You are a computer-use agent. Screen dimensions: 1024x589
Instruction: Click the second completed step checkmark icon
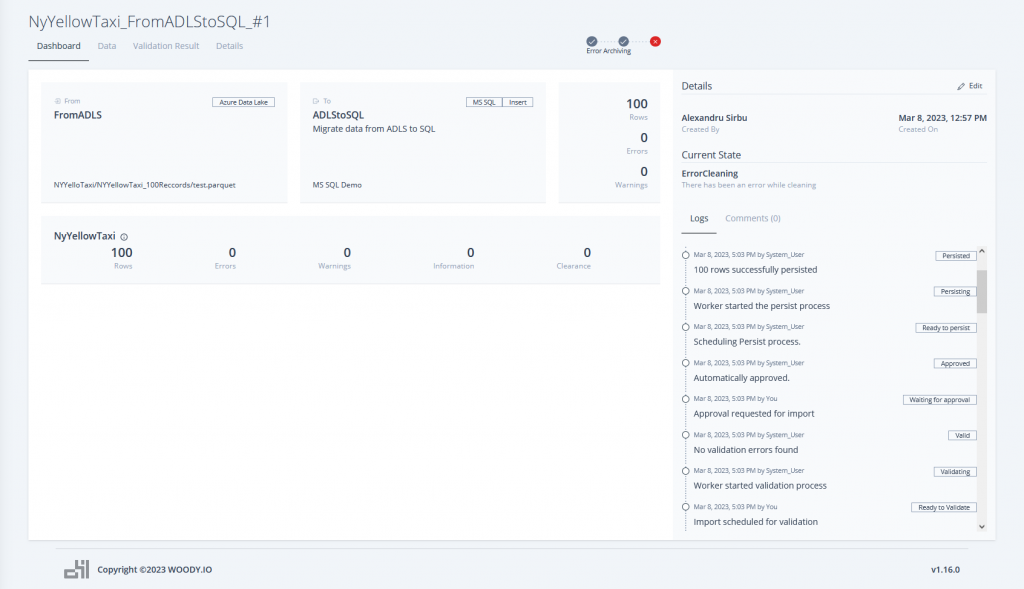[x=623, y=41]
